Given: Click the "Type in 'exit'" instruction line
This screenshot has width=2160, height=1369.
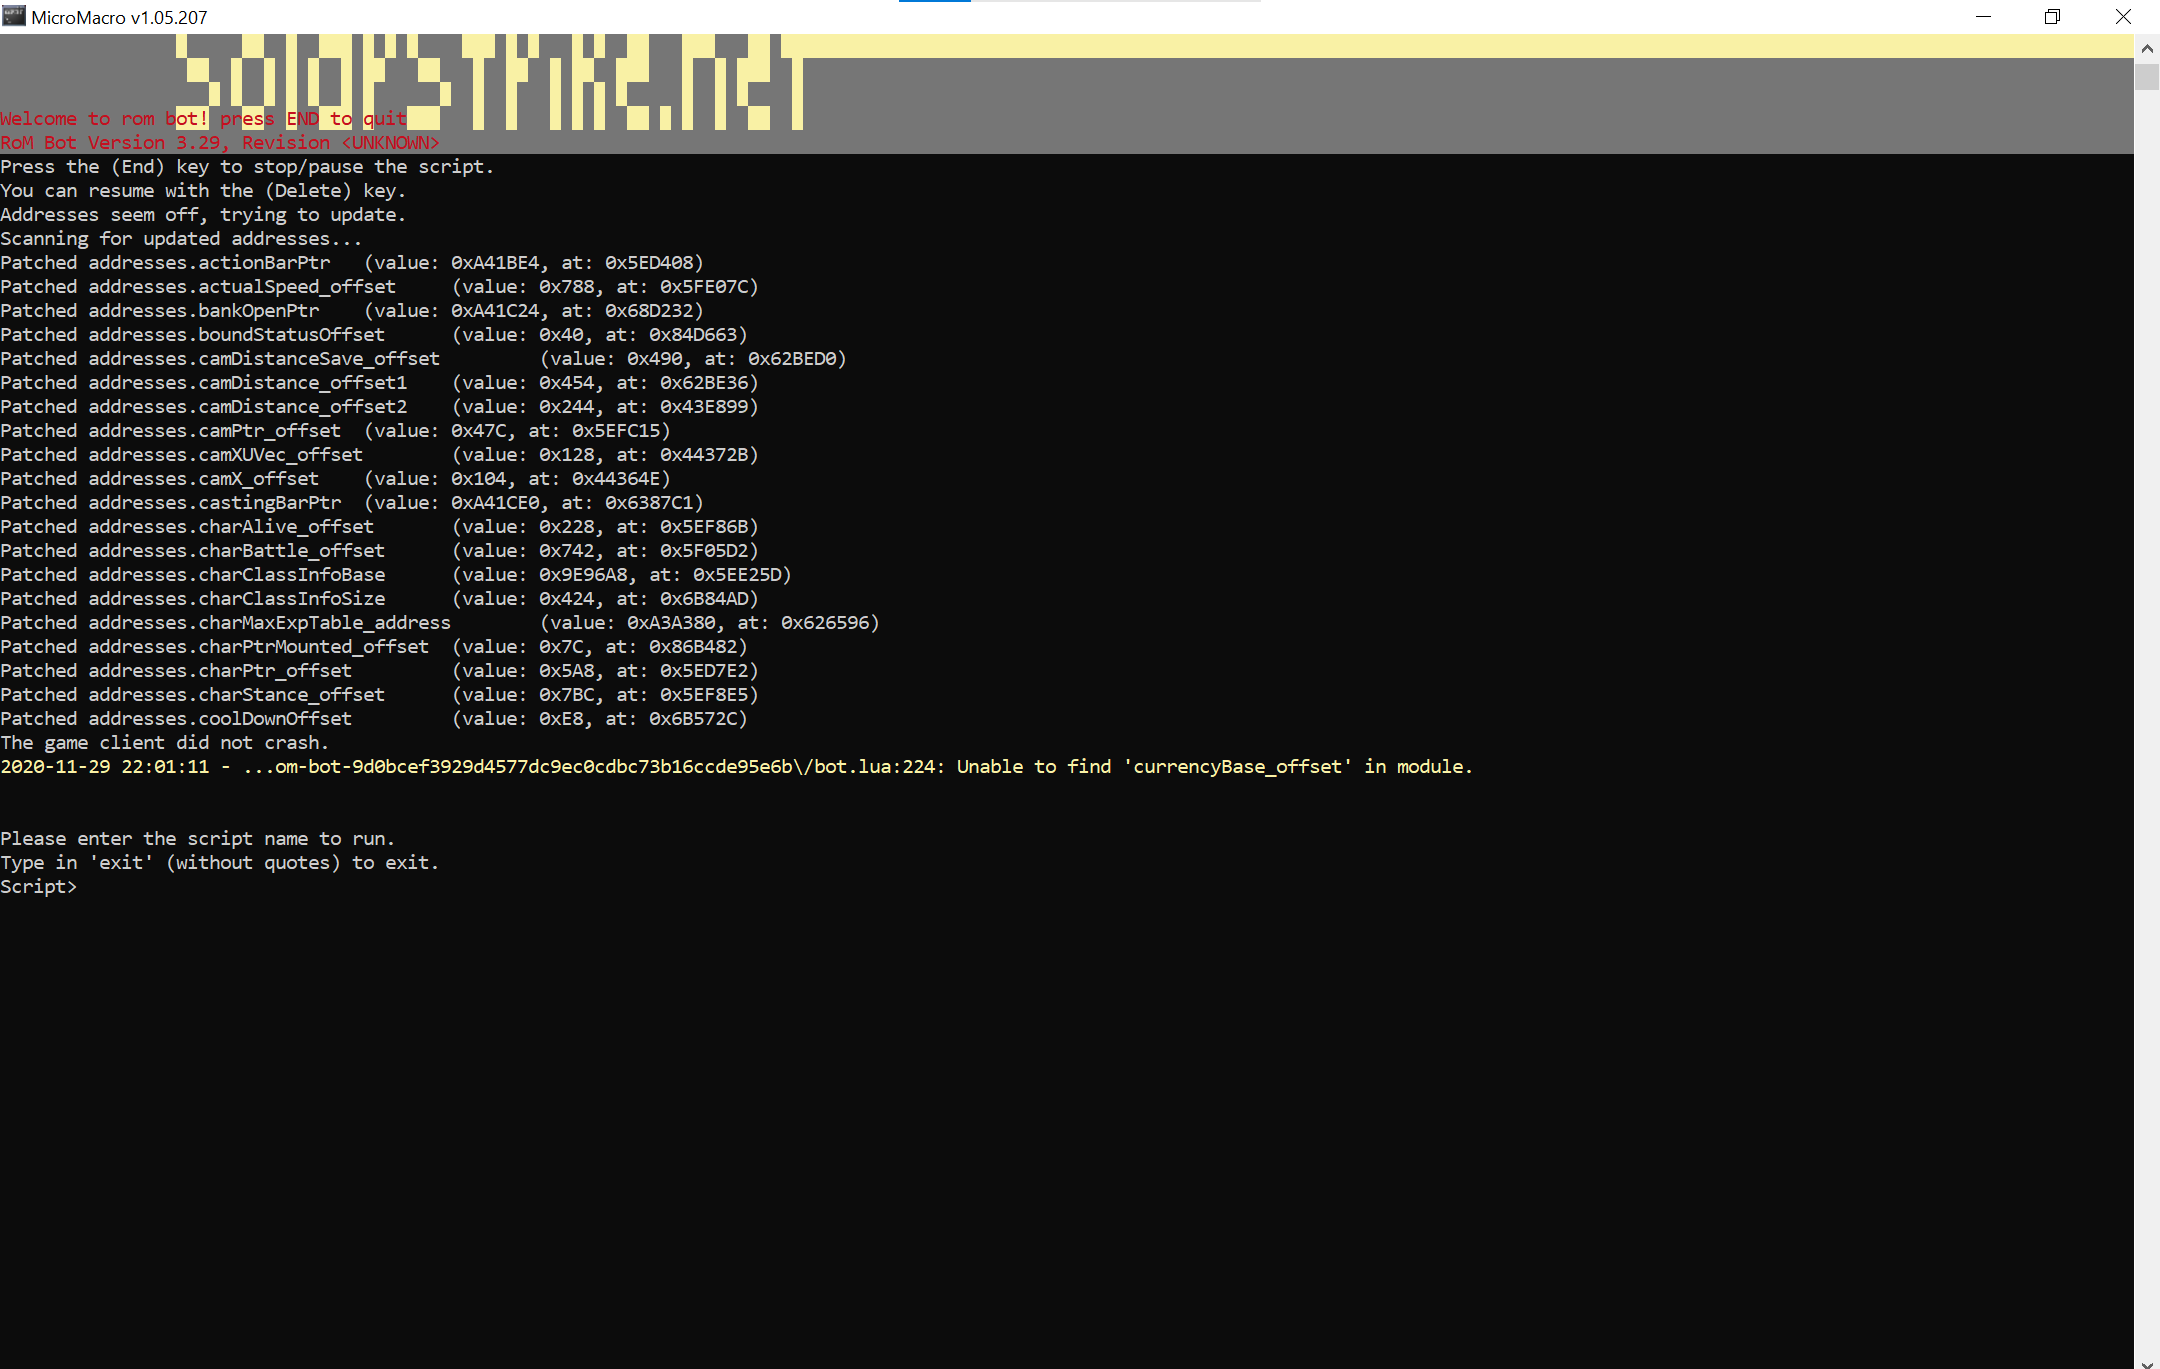Looking at the screenshot, I should click(x=219, y=863).
